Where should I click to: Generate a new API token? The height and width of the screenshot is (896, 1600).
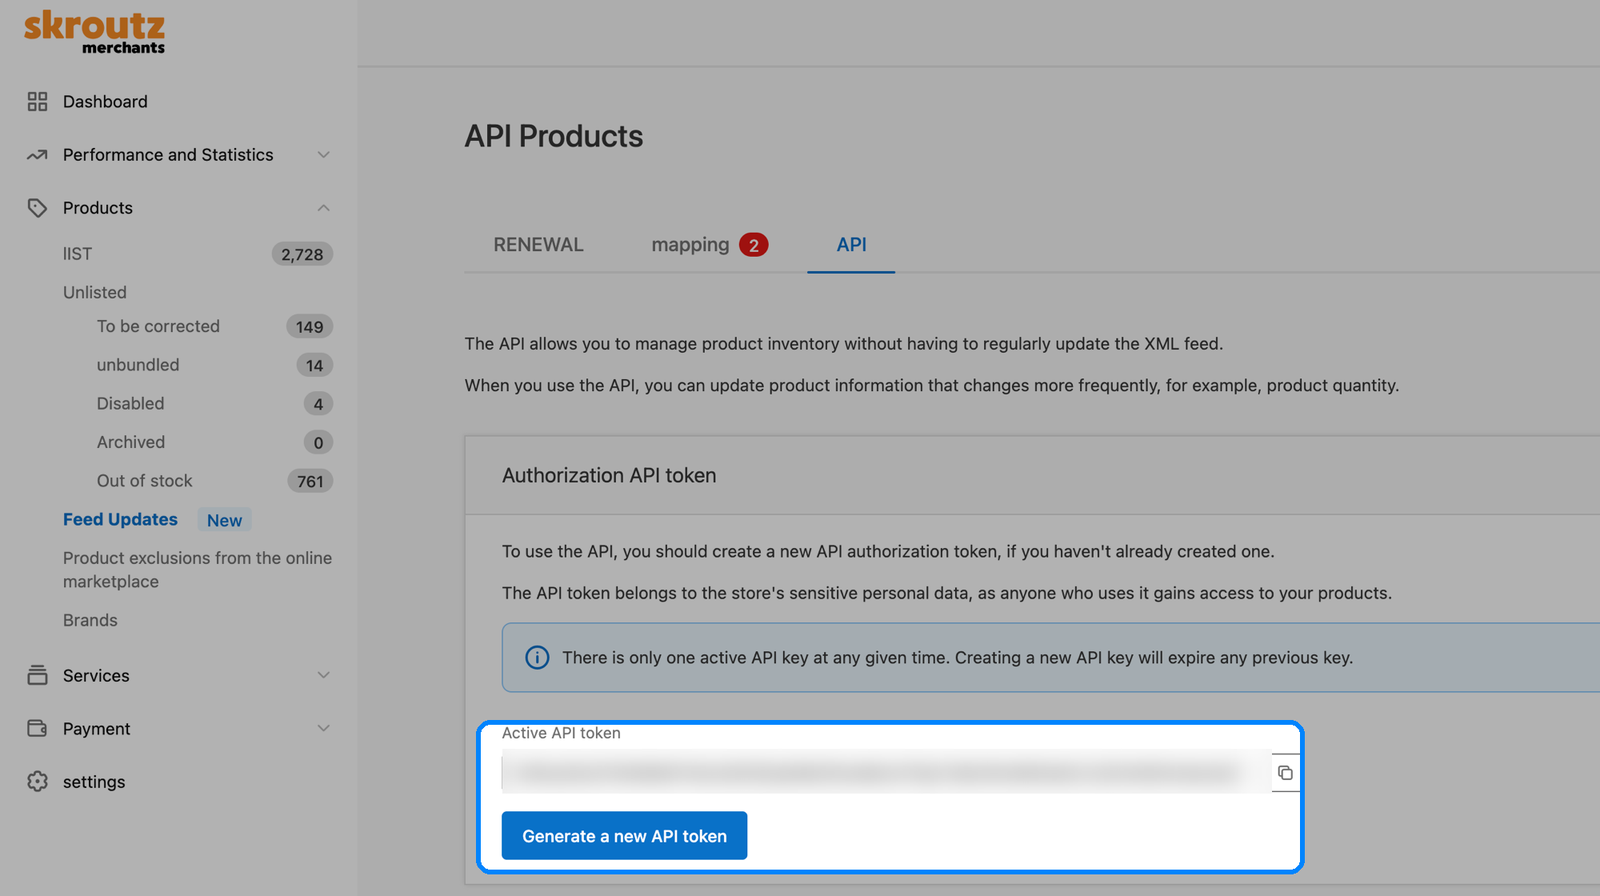click(624, 836)
